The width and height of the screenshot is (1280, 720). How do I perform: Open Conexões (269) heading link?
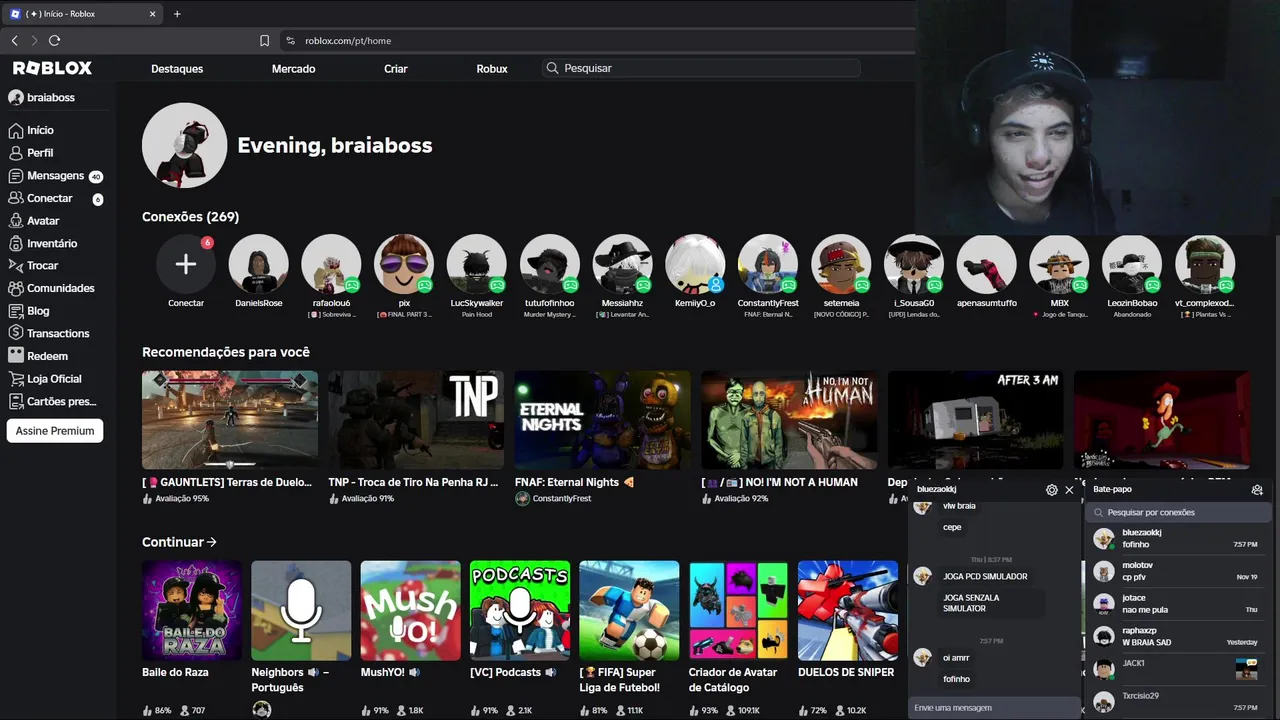pos(190,217)
